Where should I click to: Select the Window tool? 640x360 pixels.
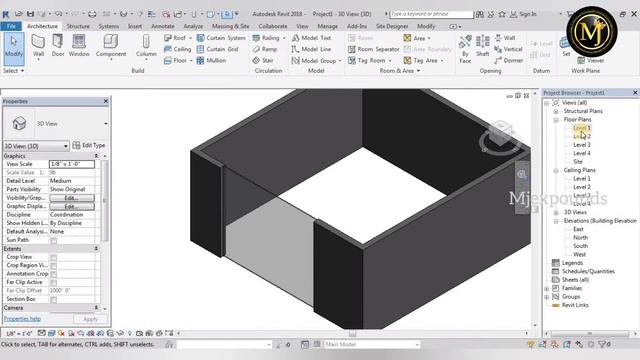(79, 46)
